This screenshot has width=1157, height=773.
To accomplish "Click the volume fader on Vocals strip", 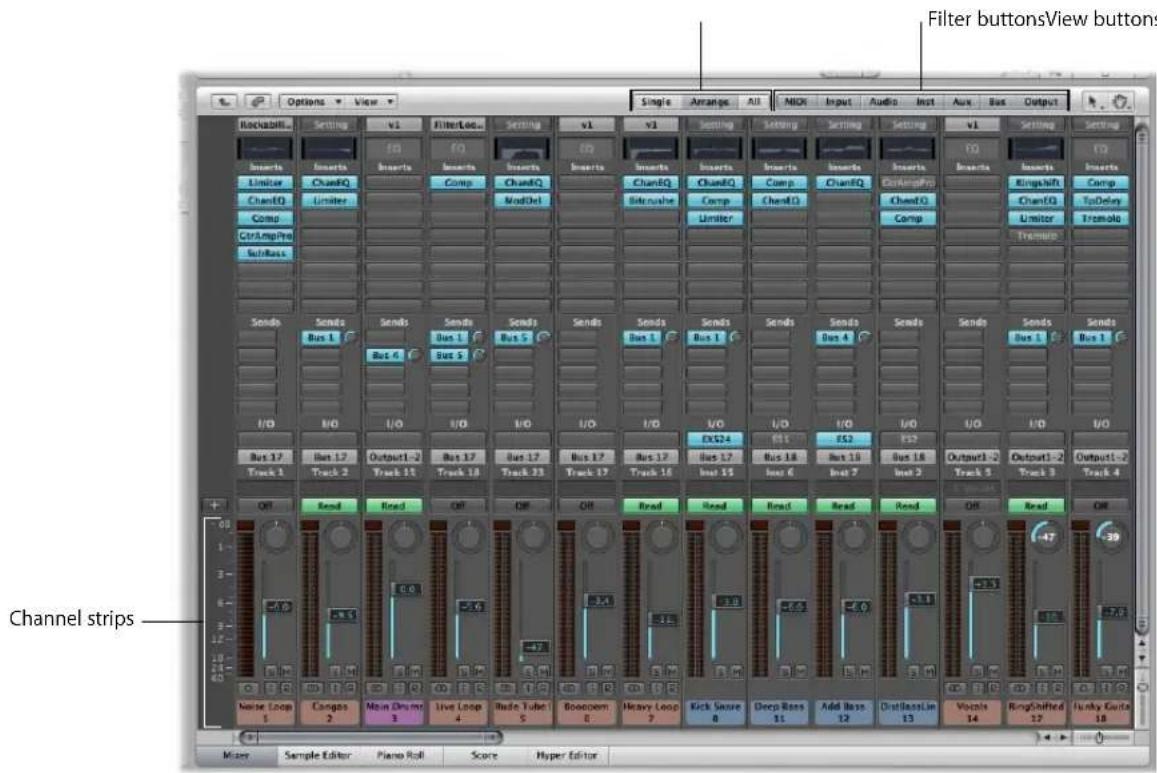I will pyautogui.click(x=987, y=583).
